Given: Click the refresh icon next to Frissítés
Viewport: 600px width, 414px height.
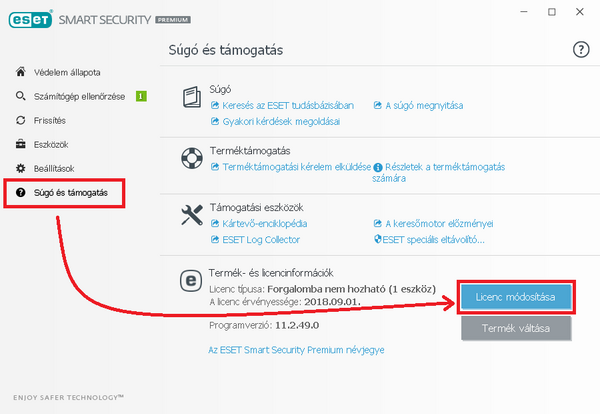Looking at the screenshot, I should [x=21, y=120].
